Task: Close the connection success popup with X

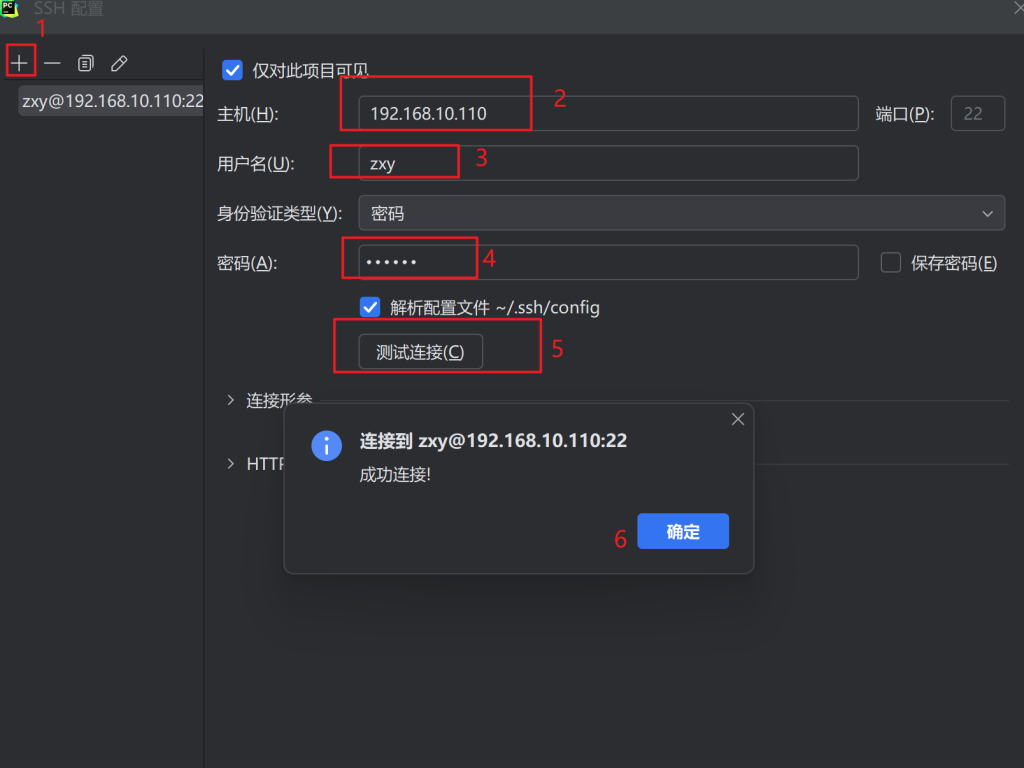Action: pyautogui.click(x=738, y=419)
